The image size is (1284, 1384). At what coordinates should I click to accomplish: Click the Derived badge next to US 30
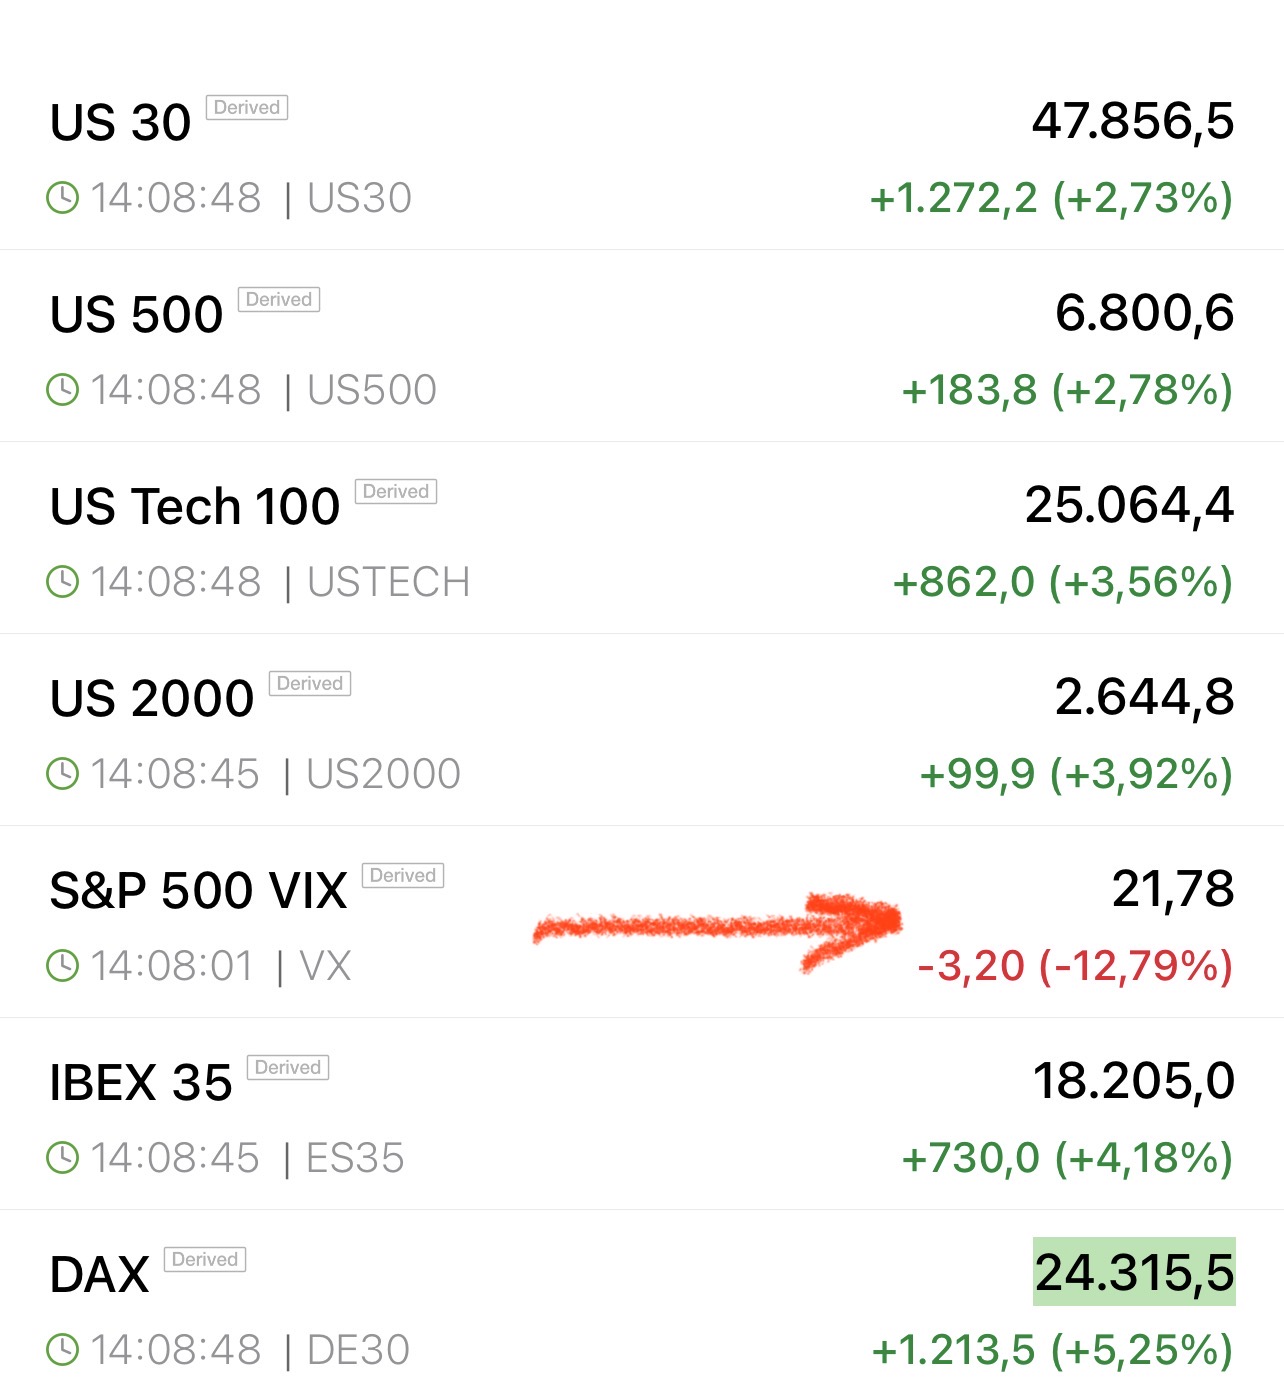coord(247,108)
